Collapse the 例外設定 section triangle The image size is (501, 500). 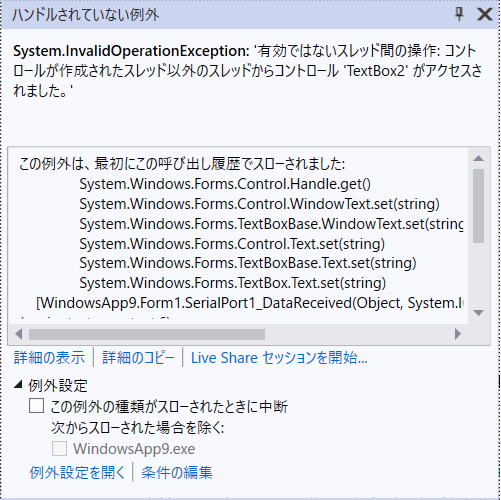18,385
